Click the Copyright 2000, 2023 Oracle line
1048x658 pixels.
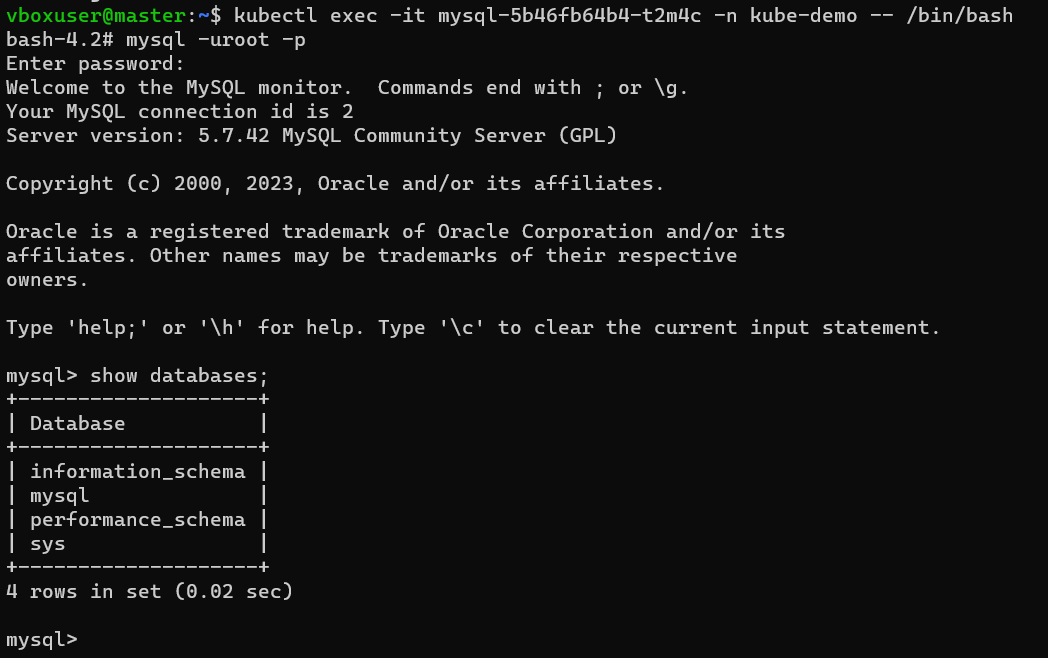click(335, 183)
